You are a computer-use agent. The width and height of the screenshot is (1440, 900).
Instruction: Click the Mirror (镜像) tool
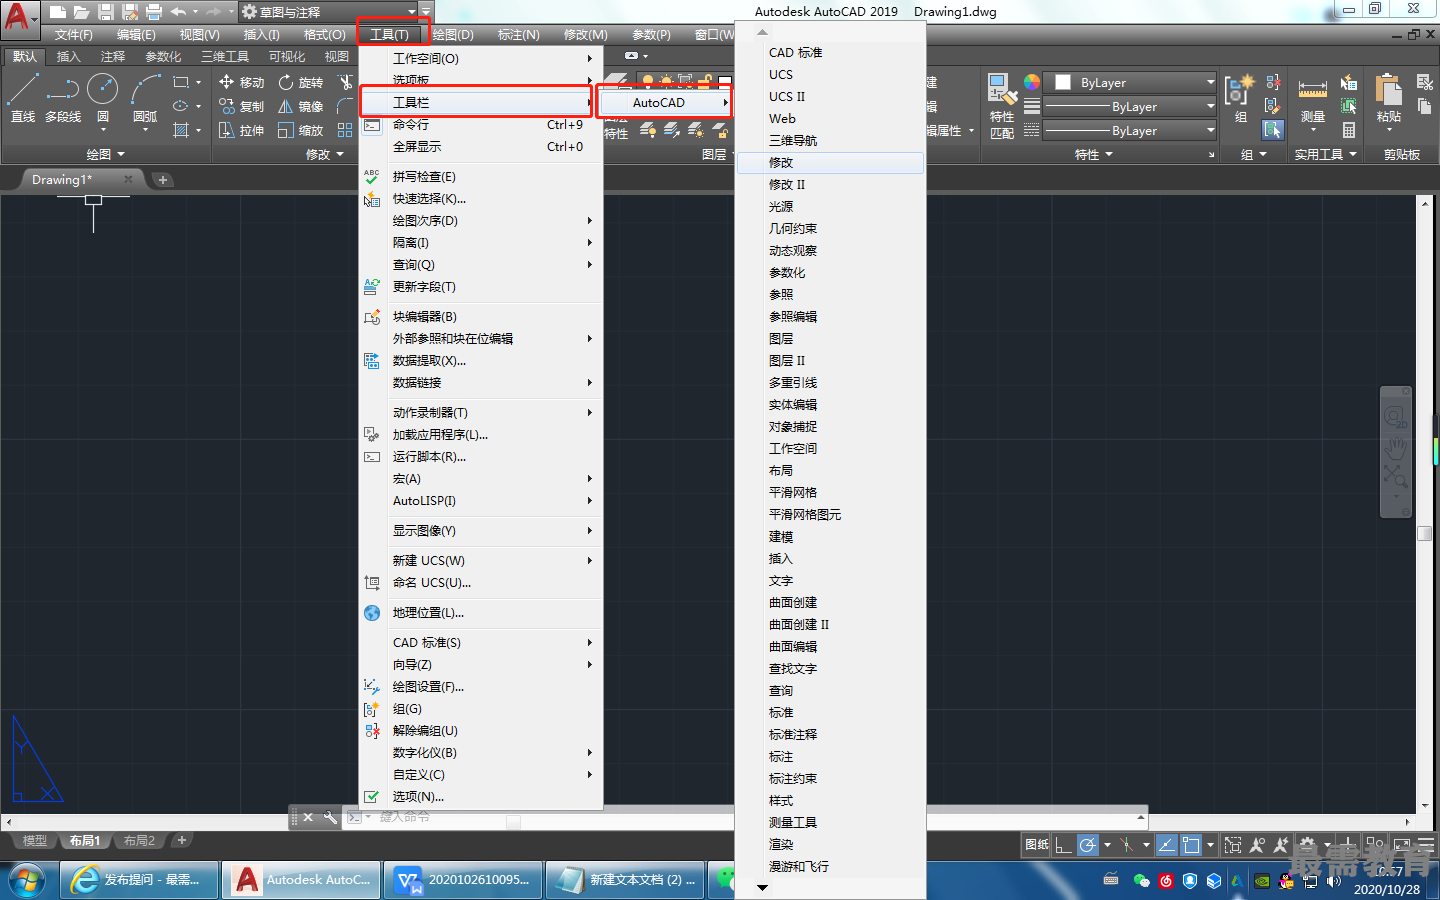coord(300,106)
